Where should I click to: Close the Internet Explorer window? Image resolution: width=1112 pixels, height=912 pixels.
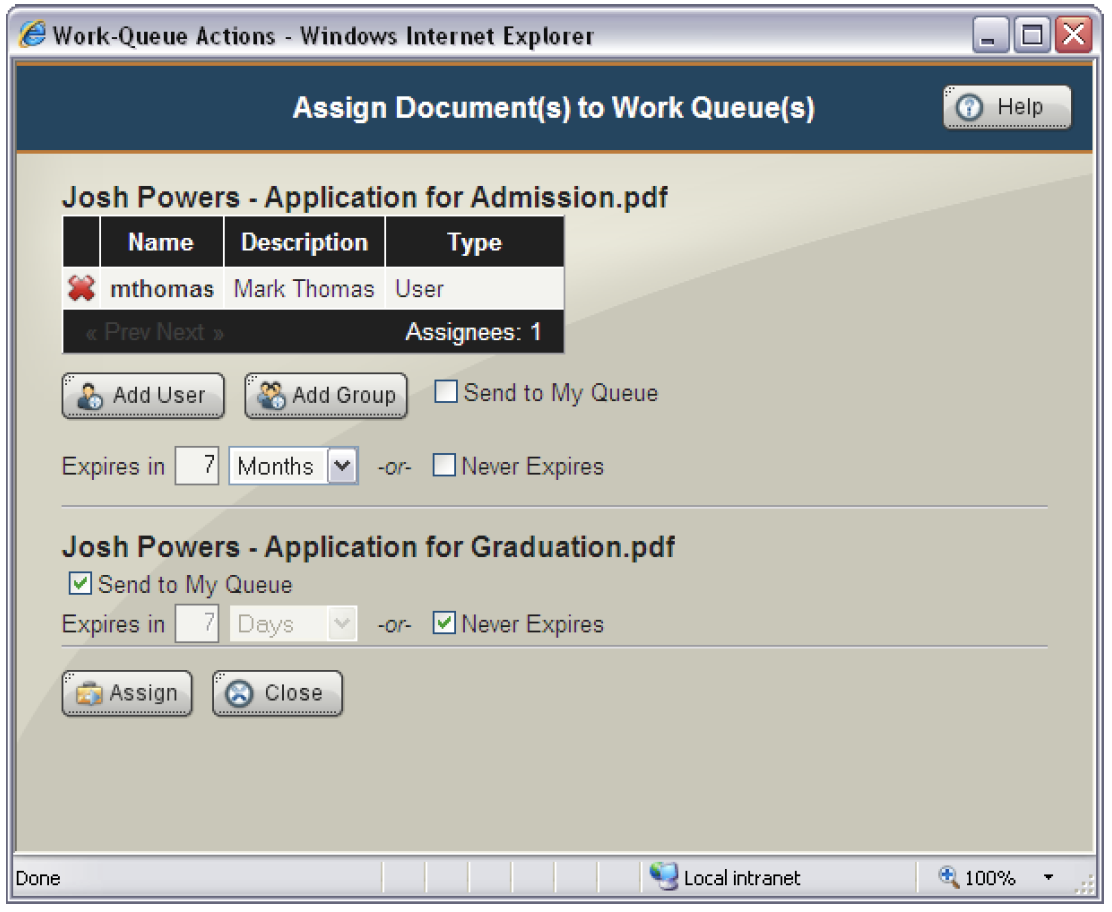coord(1074,34)
